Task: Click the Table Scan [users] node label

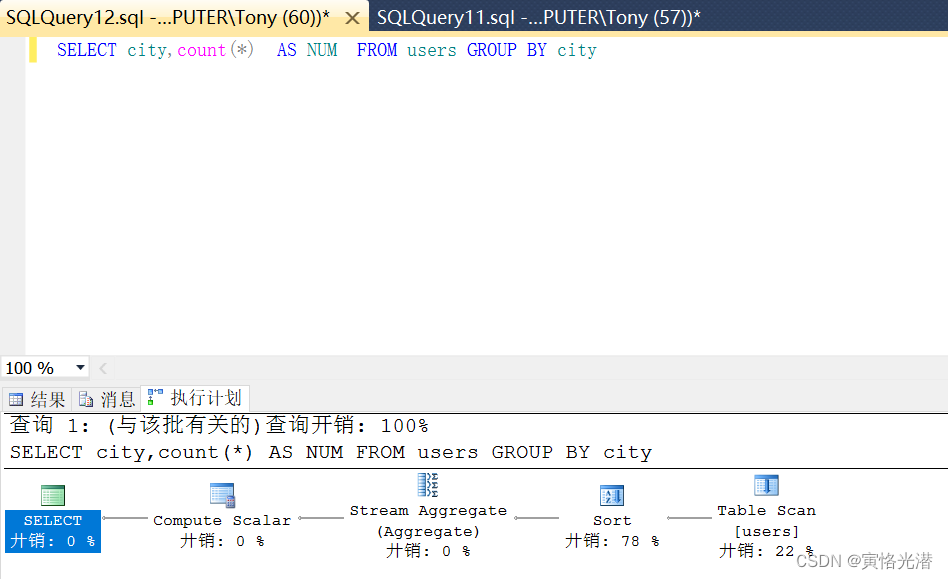Action: click(766, 520)
